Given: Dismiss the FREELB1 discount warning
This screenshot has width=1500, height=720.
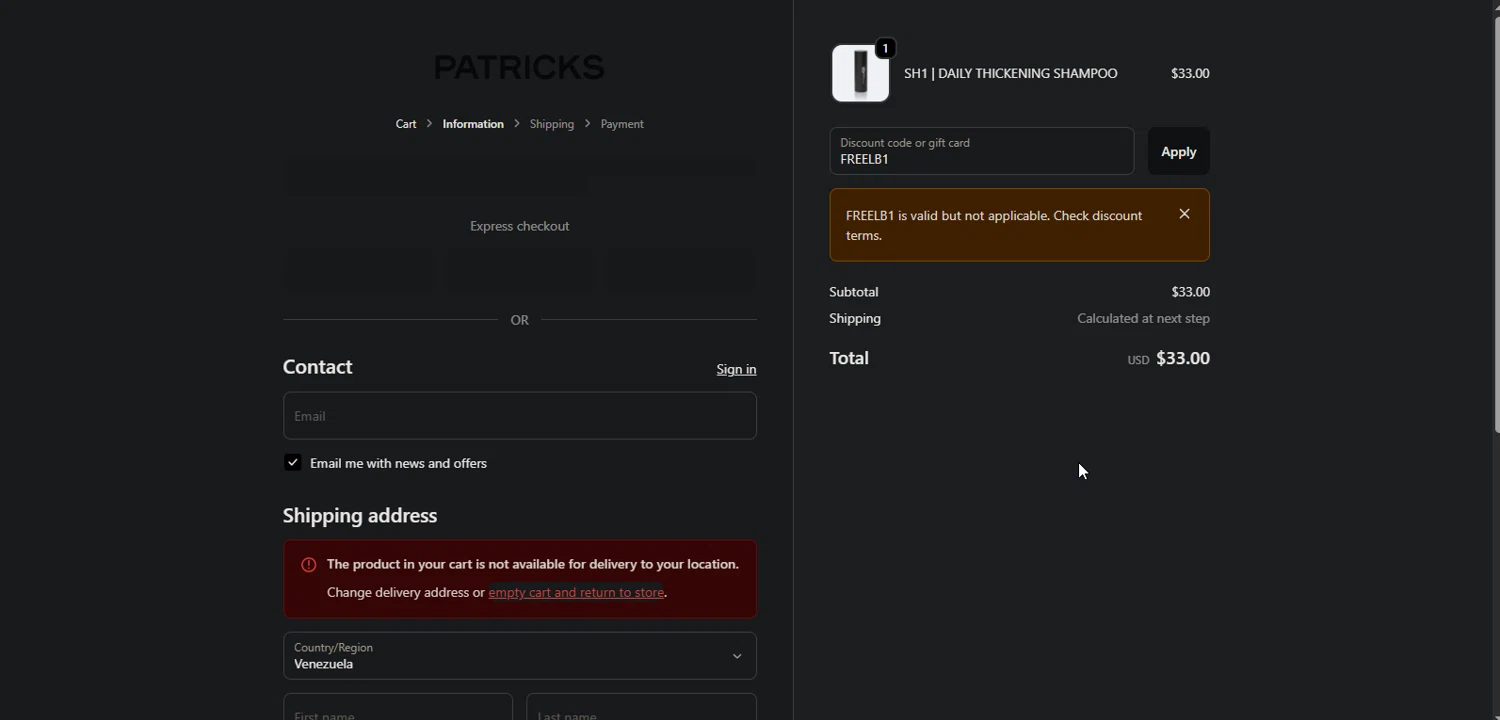Looking at the screenshot, I should [x=1184, y=214].
